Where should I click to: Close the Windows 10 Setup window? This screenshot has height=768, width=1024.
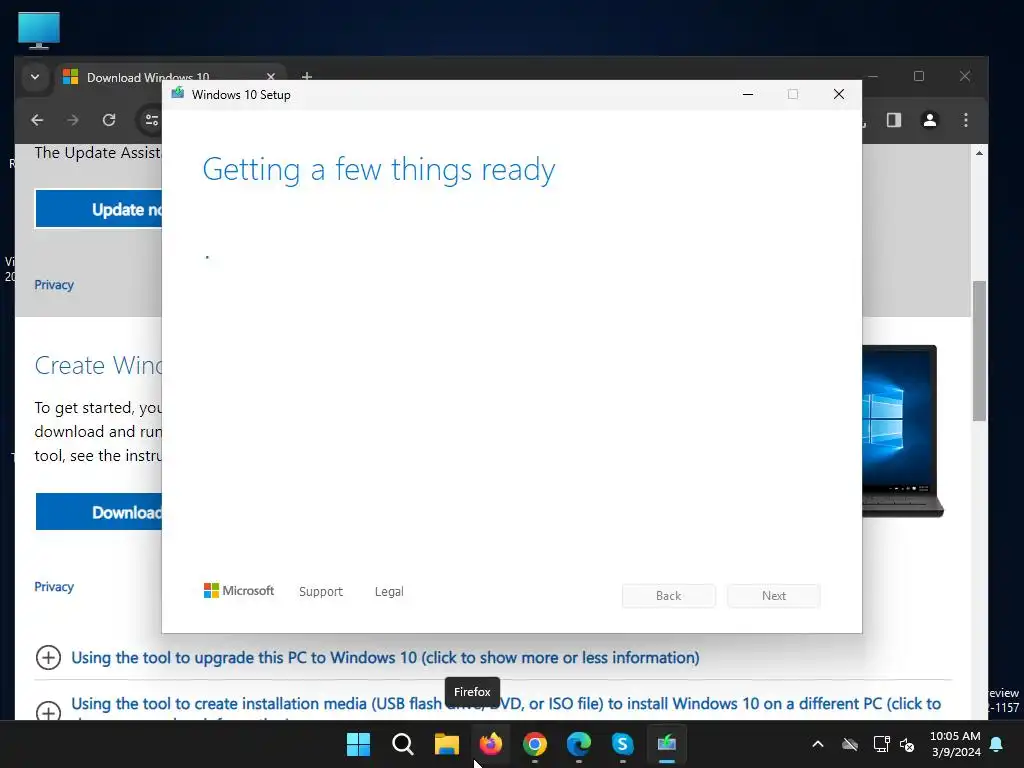click(839, 95)
